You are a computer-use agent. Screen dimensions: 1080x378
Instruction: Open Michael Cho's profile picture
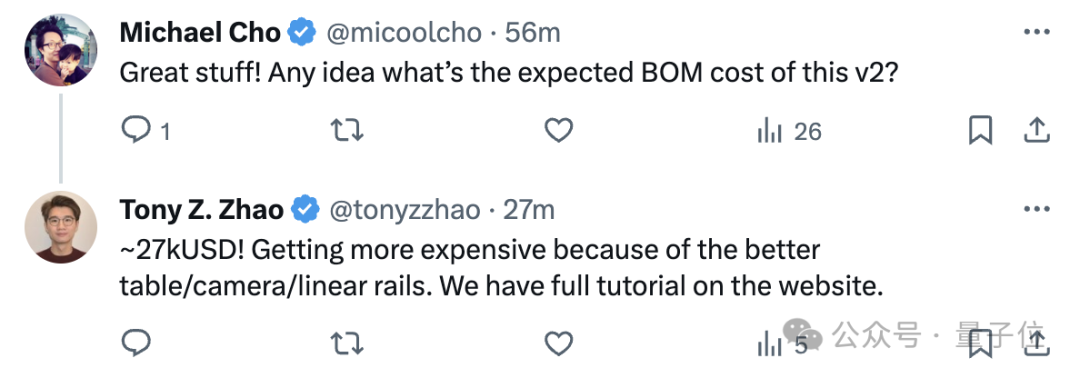pos(61,50)
